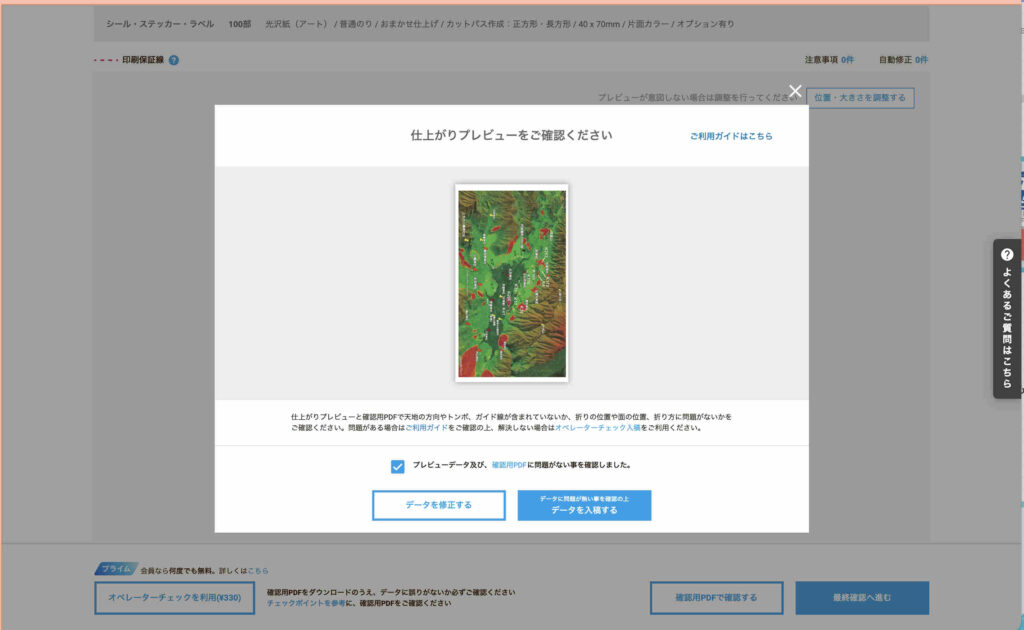Click the 印刷保証線 help question-mark icon
Viewport: 1024px width, 630px height.
point(174,60)
